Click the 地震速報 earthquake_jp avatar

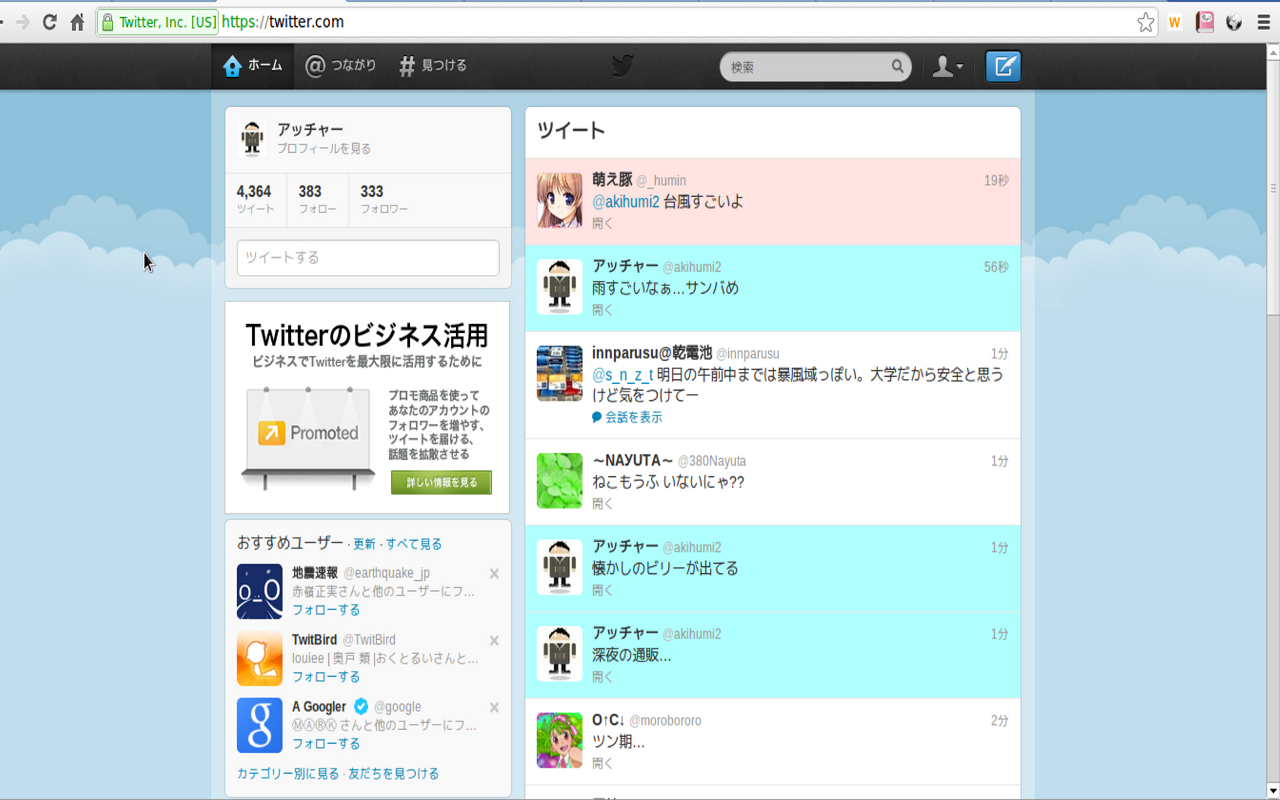(260, 592)
